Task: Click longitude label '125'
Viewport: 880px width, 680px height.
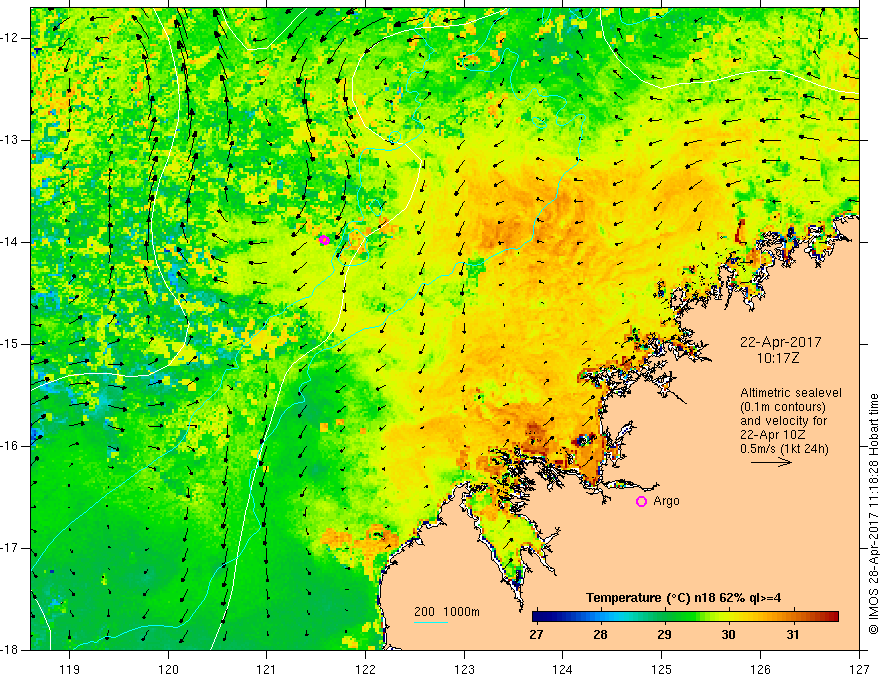Action: click(x=662, y=669)
